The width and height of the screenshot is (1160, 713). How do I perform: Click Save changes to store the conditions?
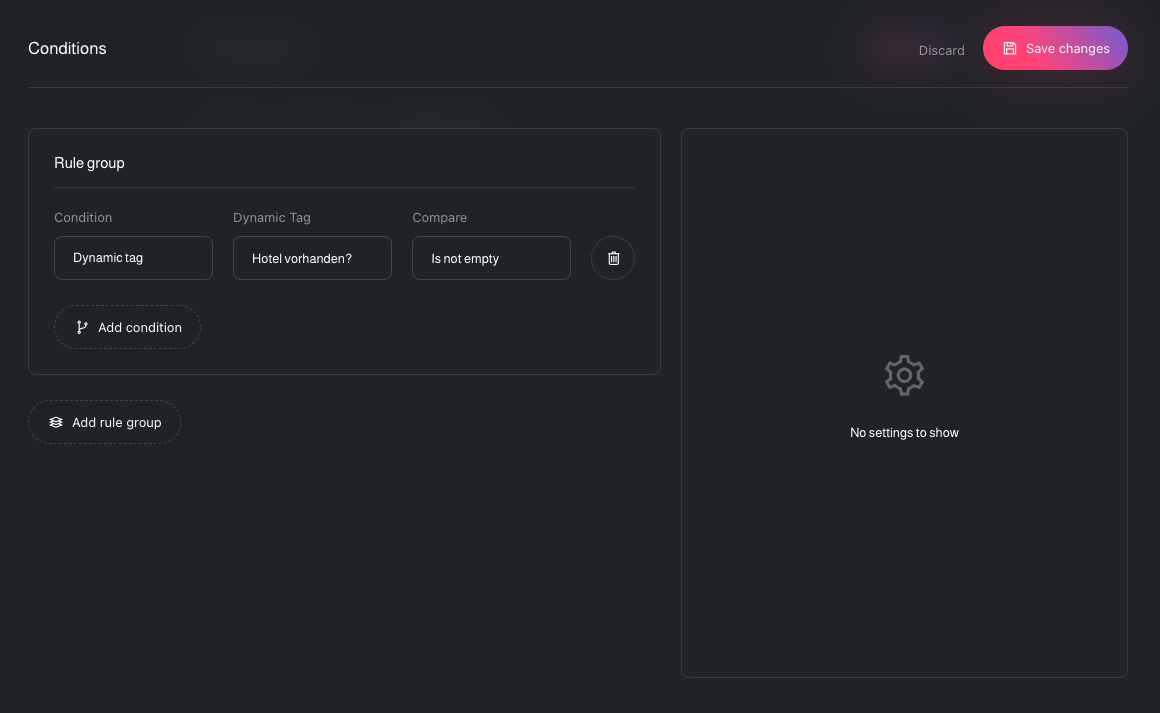click(x=1055, y=47)
